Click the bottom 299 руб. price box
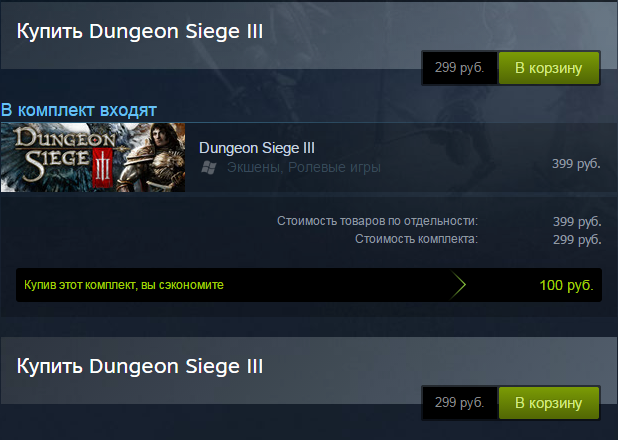The image size is (618, 440). [x=459, y=403]
